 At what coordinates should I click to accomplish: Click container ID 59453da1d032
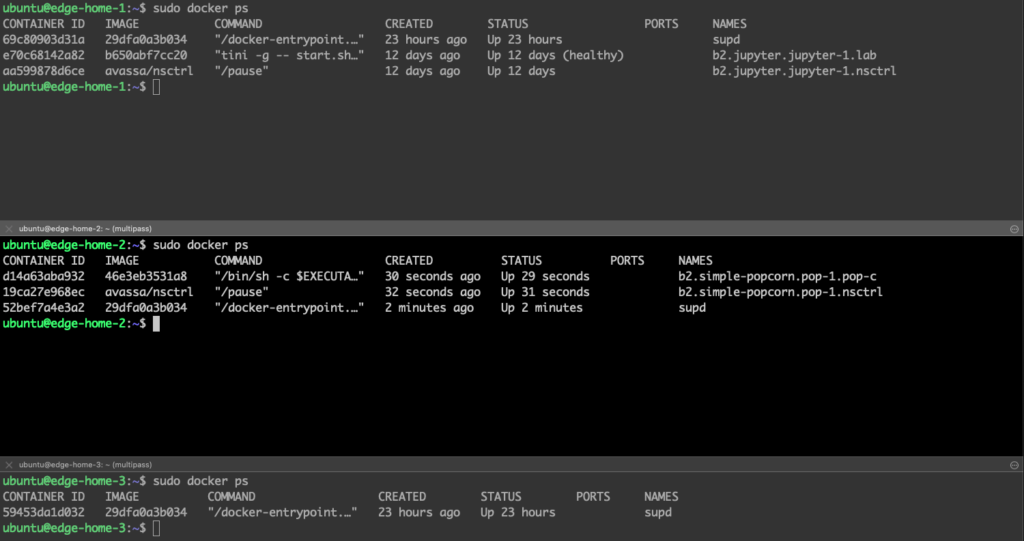tap(43, 512)
